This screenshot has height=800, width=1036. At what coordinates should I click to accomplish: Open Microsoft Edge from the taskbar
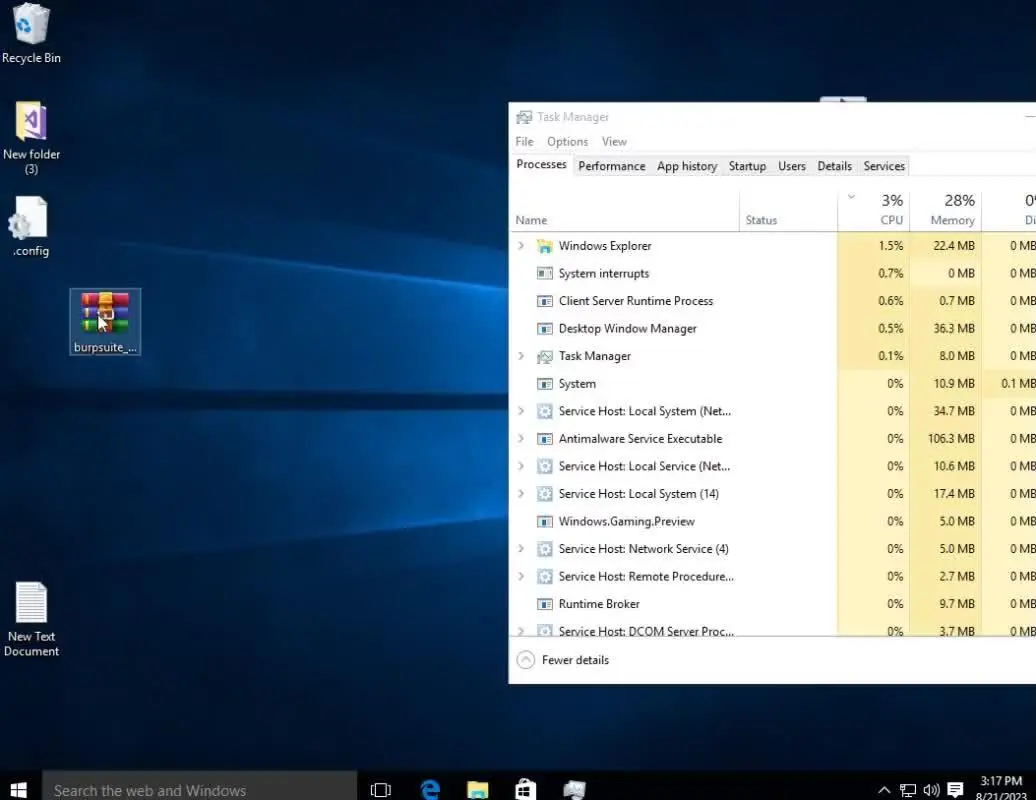click(x=430, y=789)
